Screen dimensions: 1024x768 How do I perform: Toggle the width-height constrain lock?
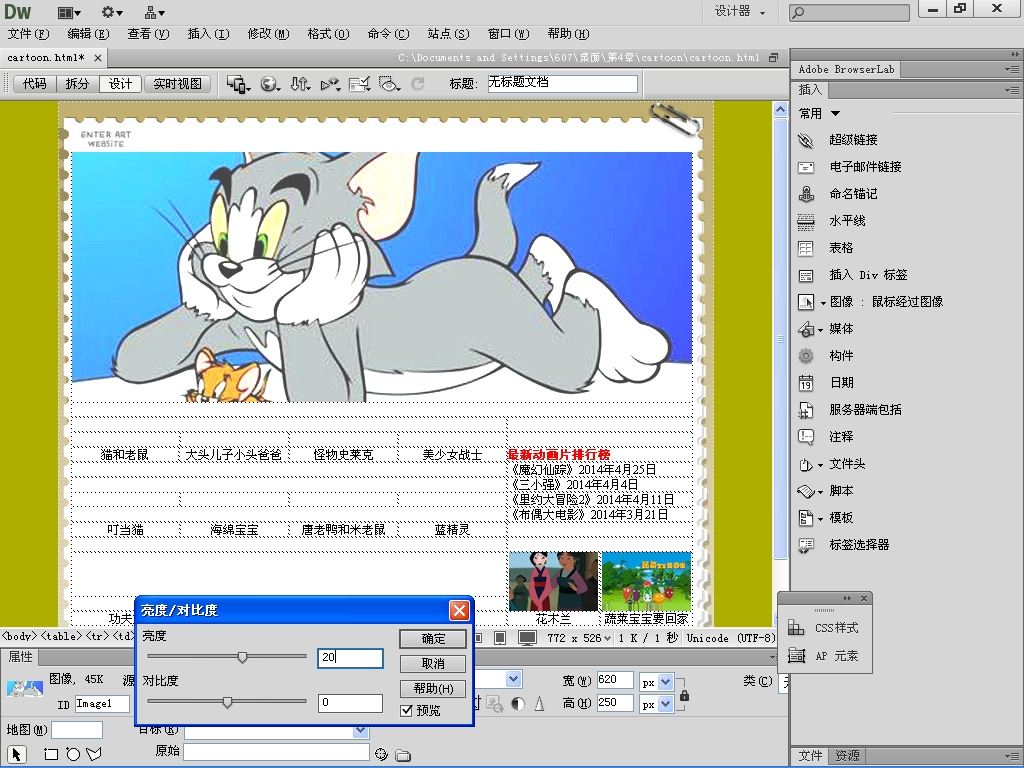(684, 696)
